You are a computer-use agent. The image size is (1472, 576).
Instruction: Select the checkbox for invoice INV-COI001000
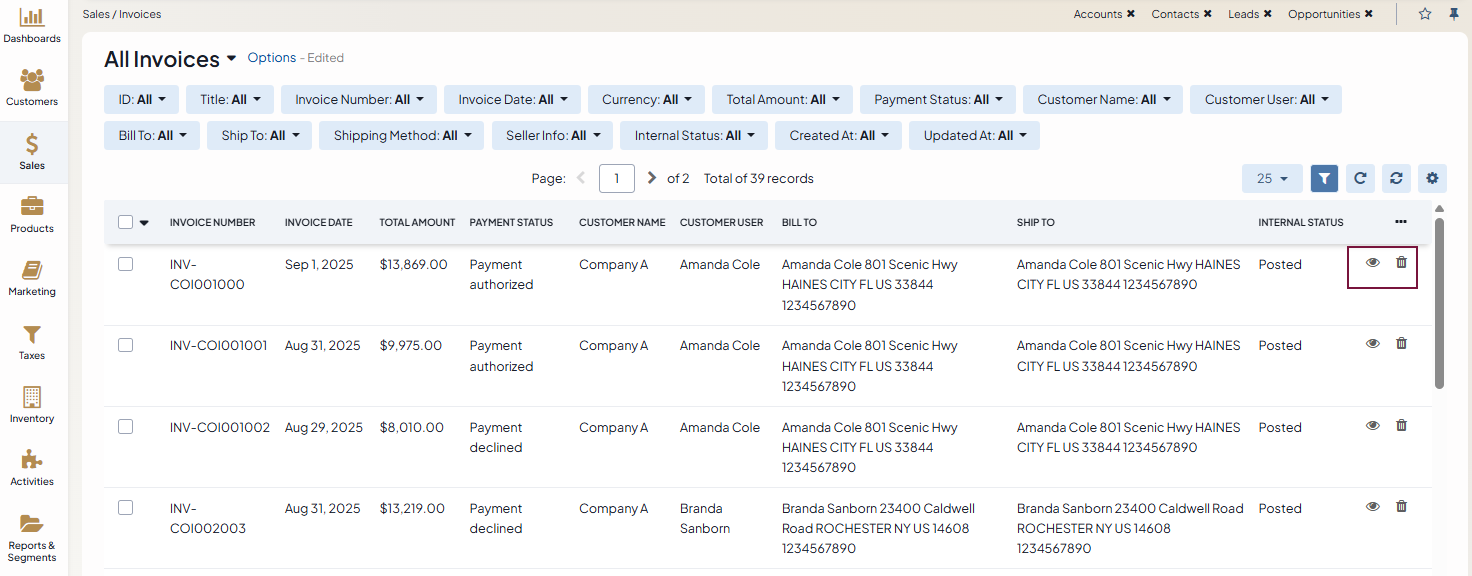pos(126,264)
